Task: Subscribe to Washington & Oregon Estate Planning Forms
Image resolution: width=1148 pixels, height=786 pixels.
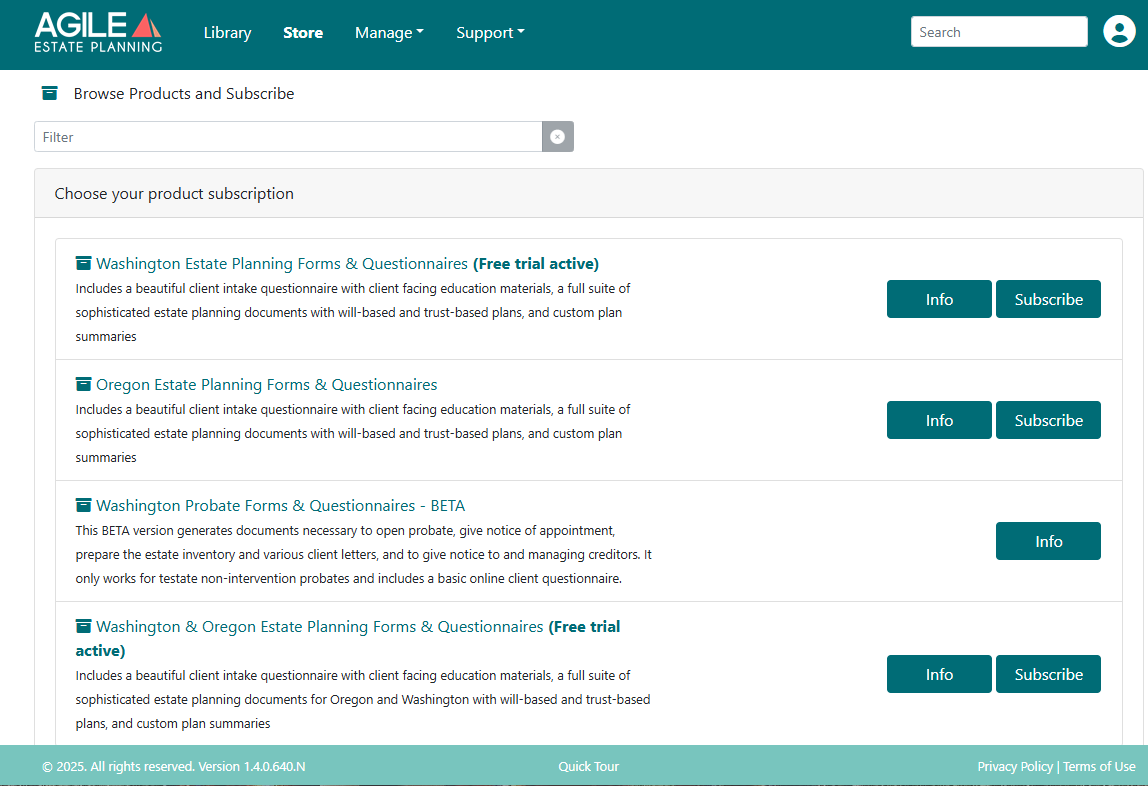Action: (1048, 674)
